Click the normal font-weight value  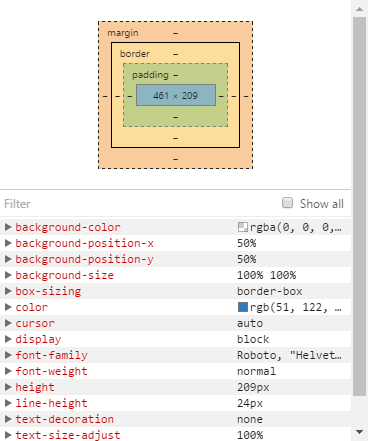coord(256,371)
